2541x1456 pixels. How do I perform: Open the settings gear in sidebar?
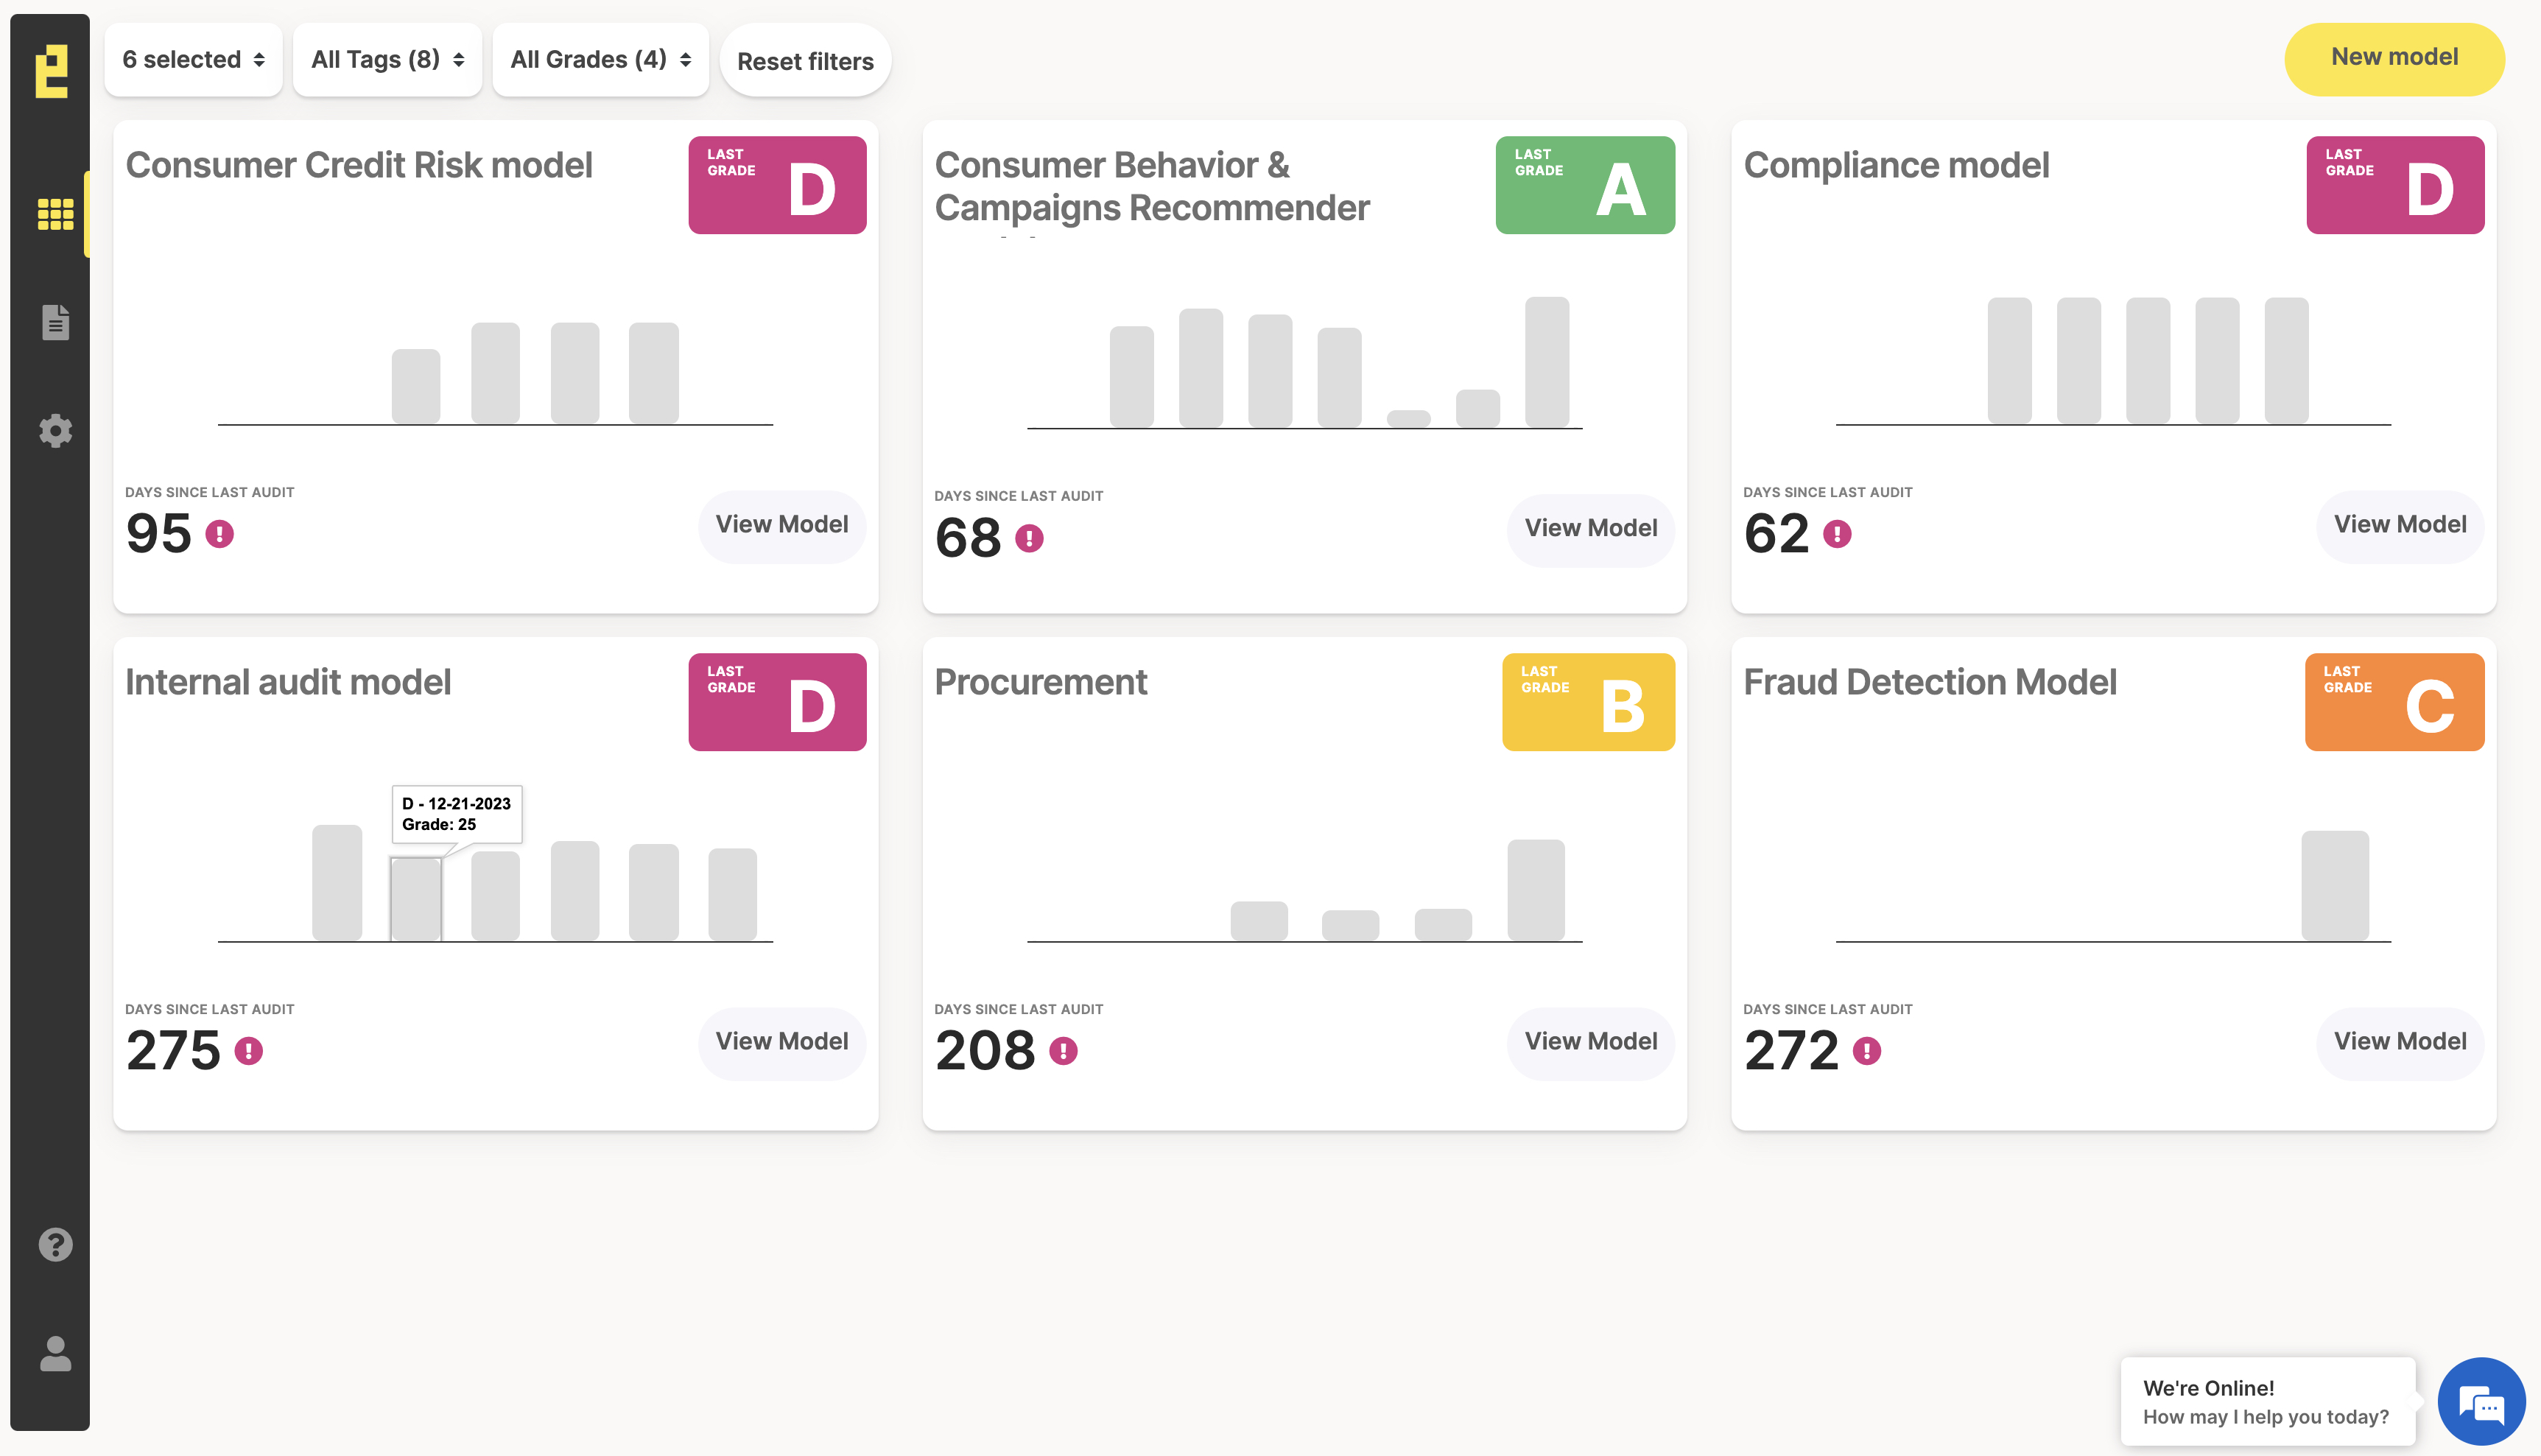tap(55, 431)
